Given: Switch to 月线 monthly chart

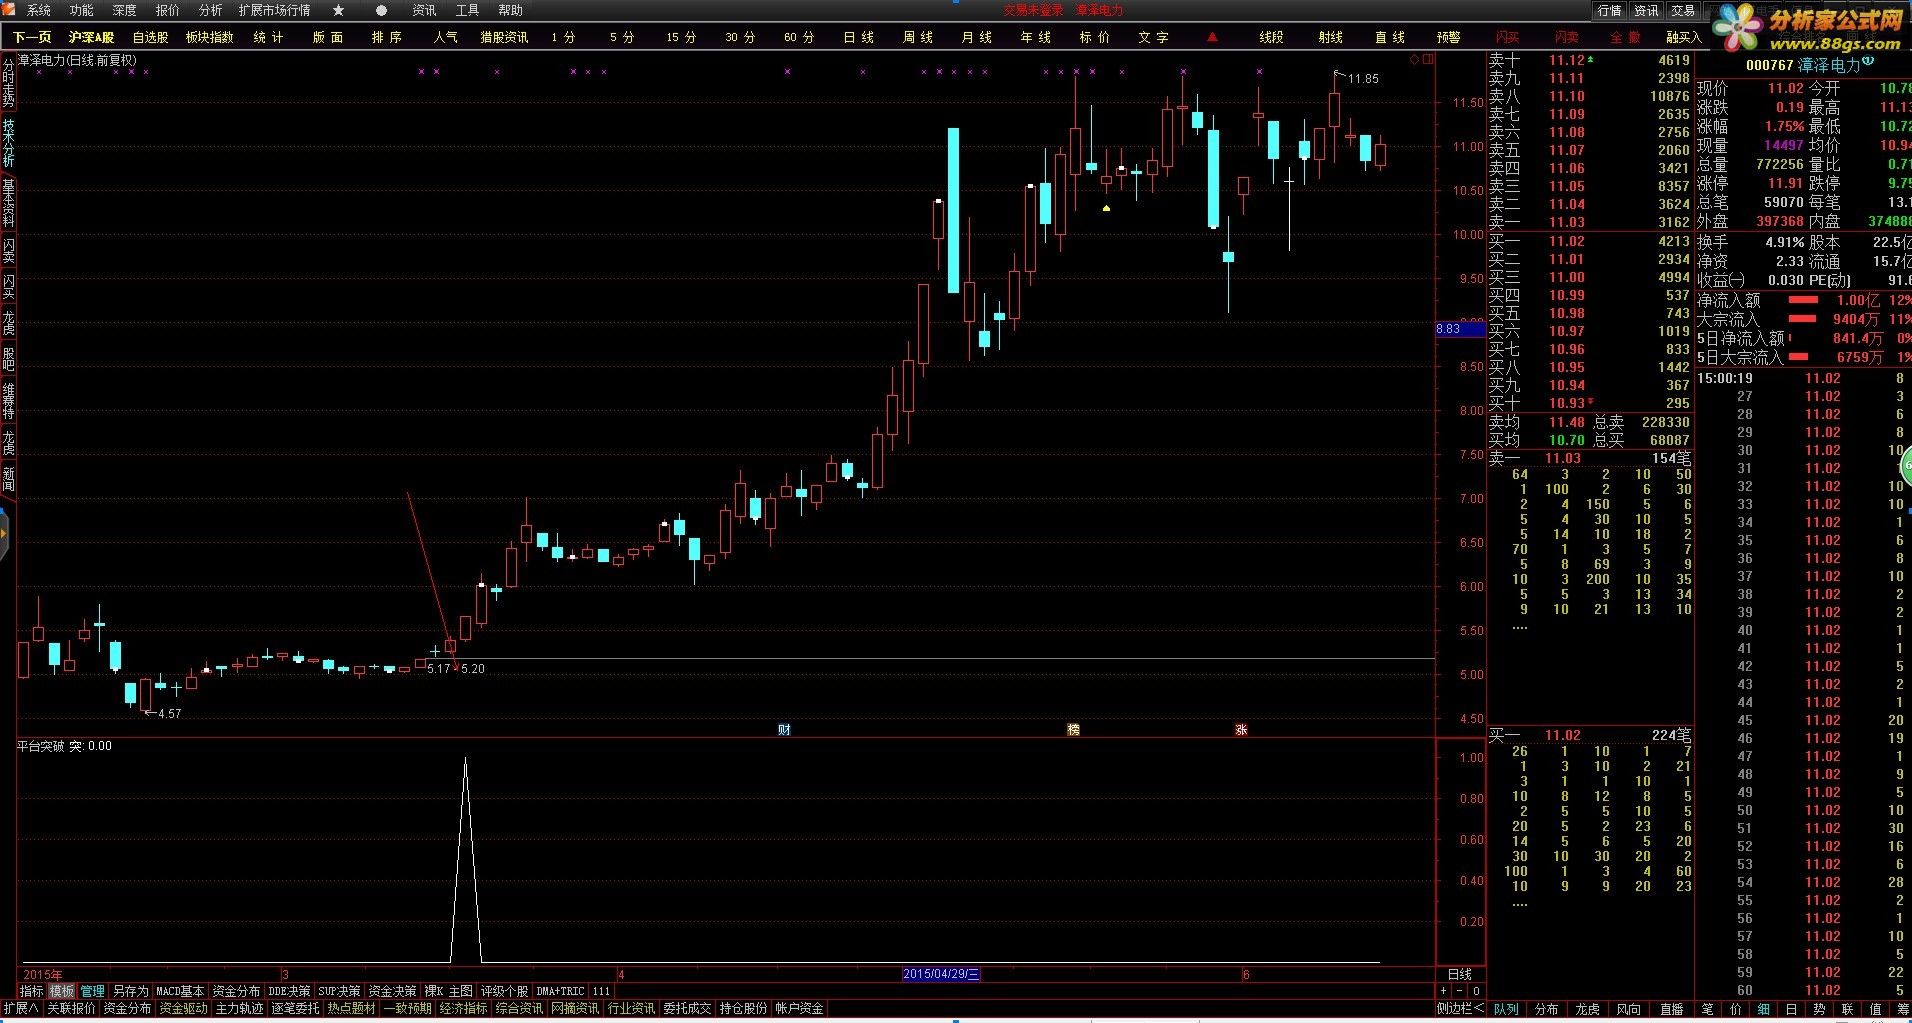Looking at the screenshot, I should click(x=976, y=37).
